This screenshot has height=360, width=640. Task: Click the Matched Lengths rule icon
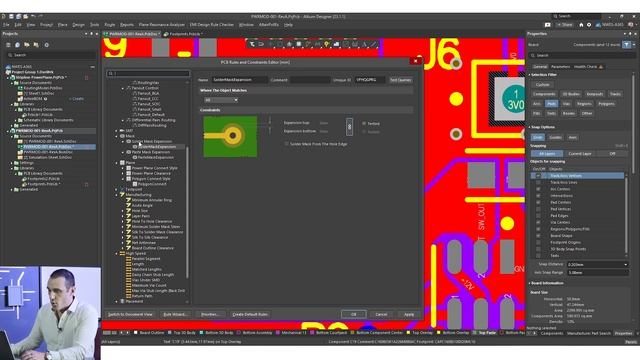click(129, 269)
